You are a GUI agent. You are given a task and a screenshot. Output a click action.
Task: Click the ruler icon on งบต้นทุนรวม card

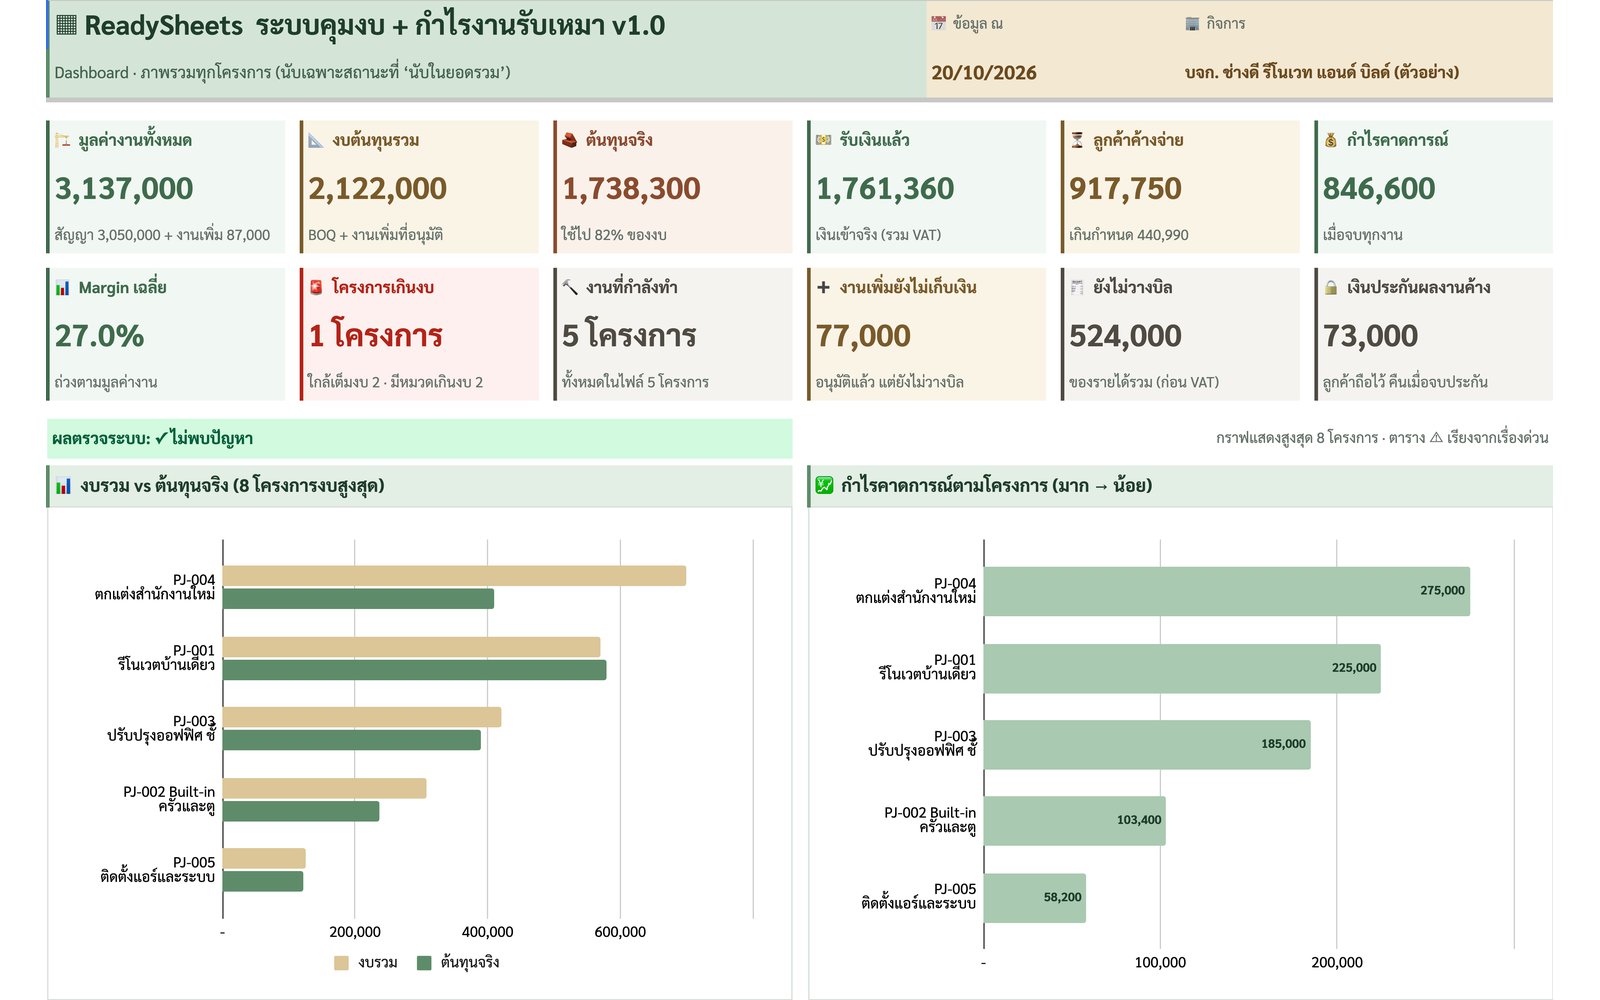pos(316,140)
